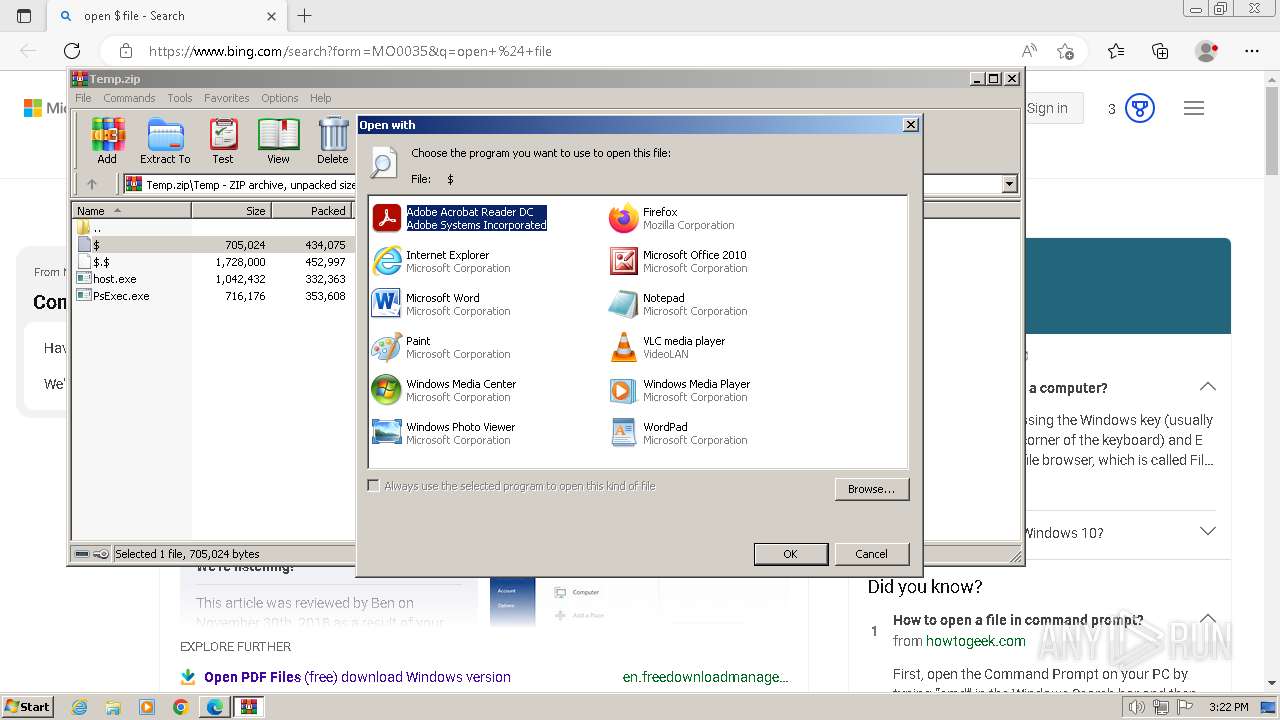Click taskbar clock 3:22 PM

point(1228,707)
